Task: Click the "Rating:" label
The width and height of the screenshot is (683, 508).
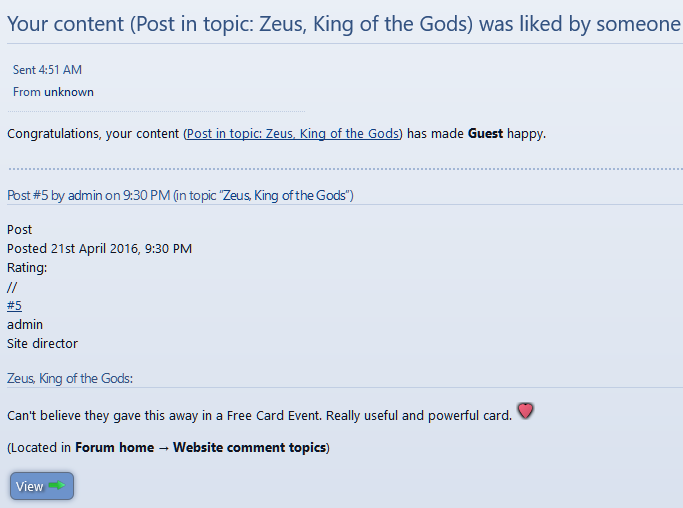Action: tap(27, 267)
